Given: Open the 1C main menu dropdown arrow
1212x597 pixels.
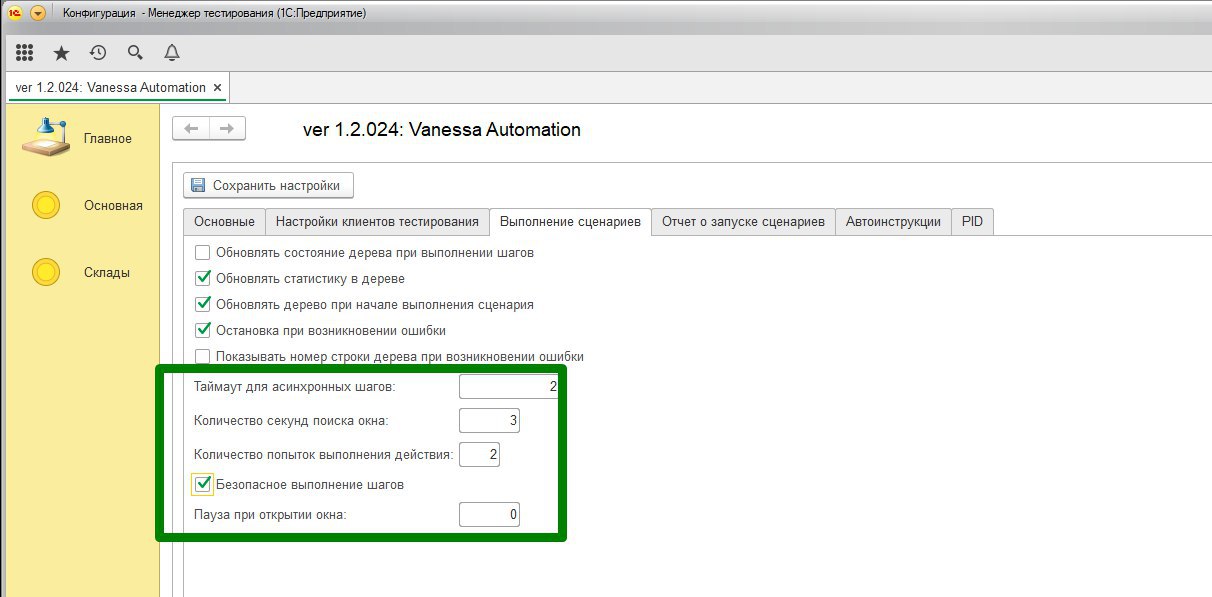Looking at the screenshot, I should (x=38, y=13).
